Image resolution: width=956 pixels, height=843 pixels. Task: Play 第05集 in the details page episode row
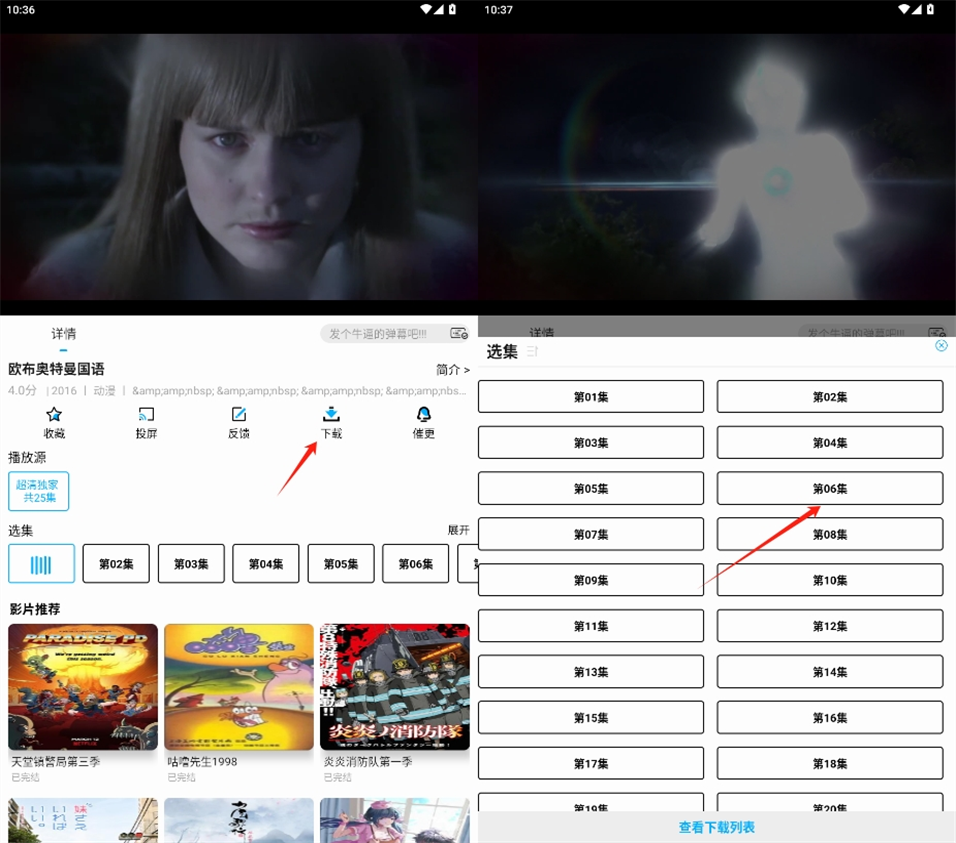point(341,564)
